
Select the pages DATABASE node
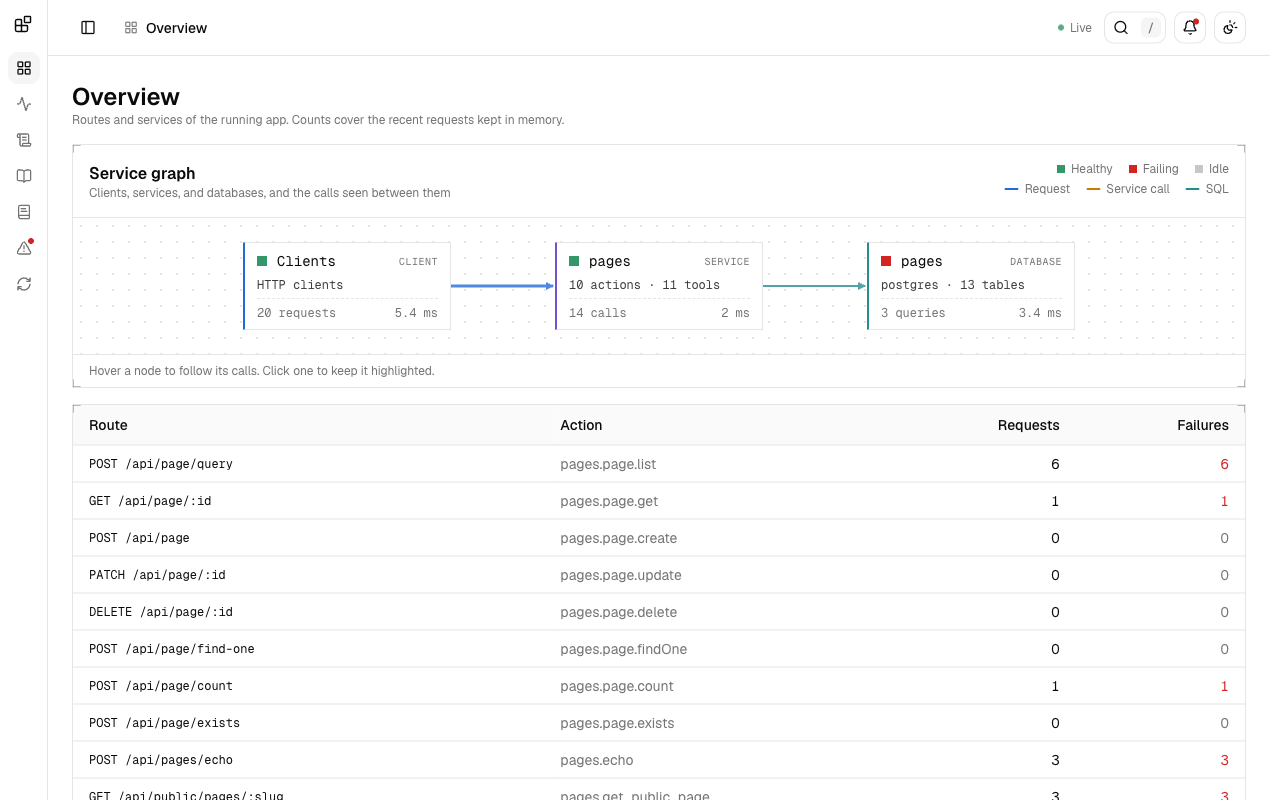(x=971, y=286)
